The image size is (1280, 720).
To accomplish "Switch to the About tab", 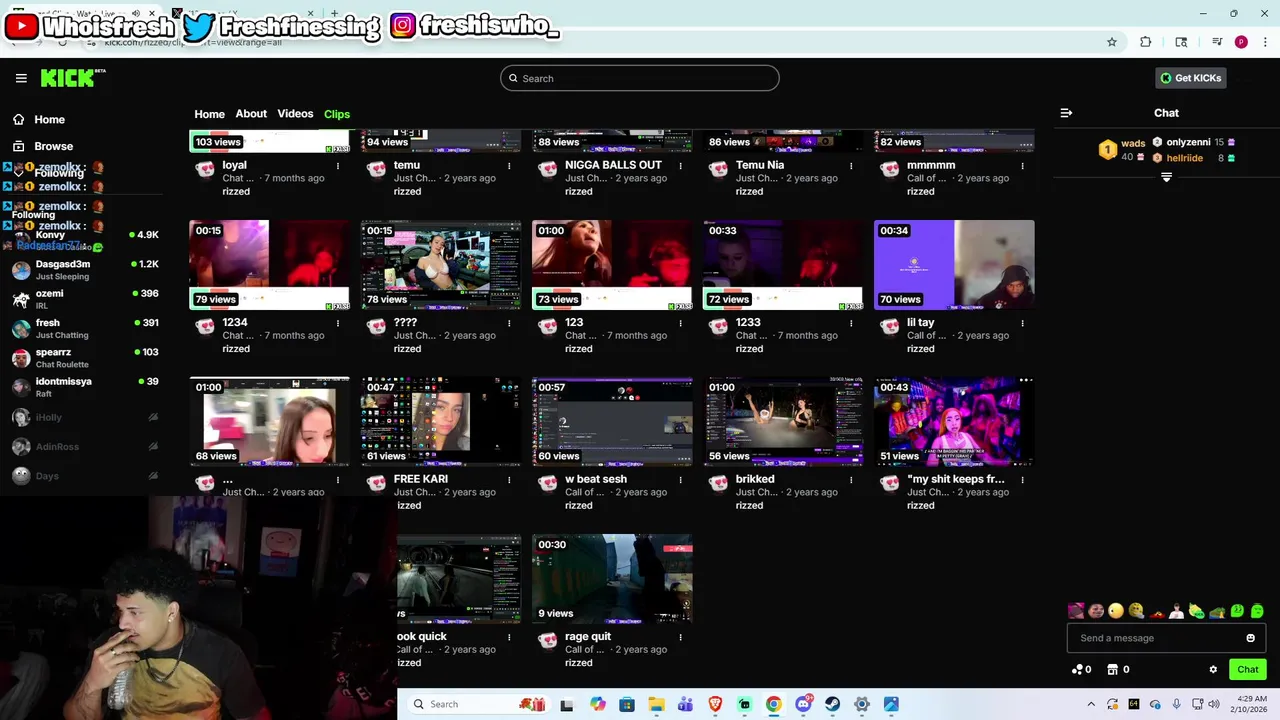I will (251, 114).
